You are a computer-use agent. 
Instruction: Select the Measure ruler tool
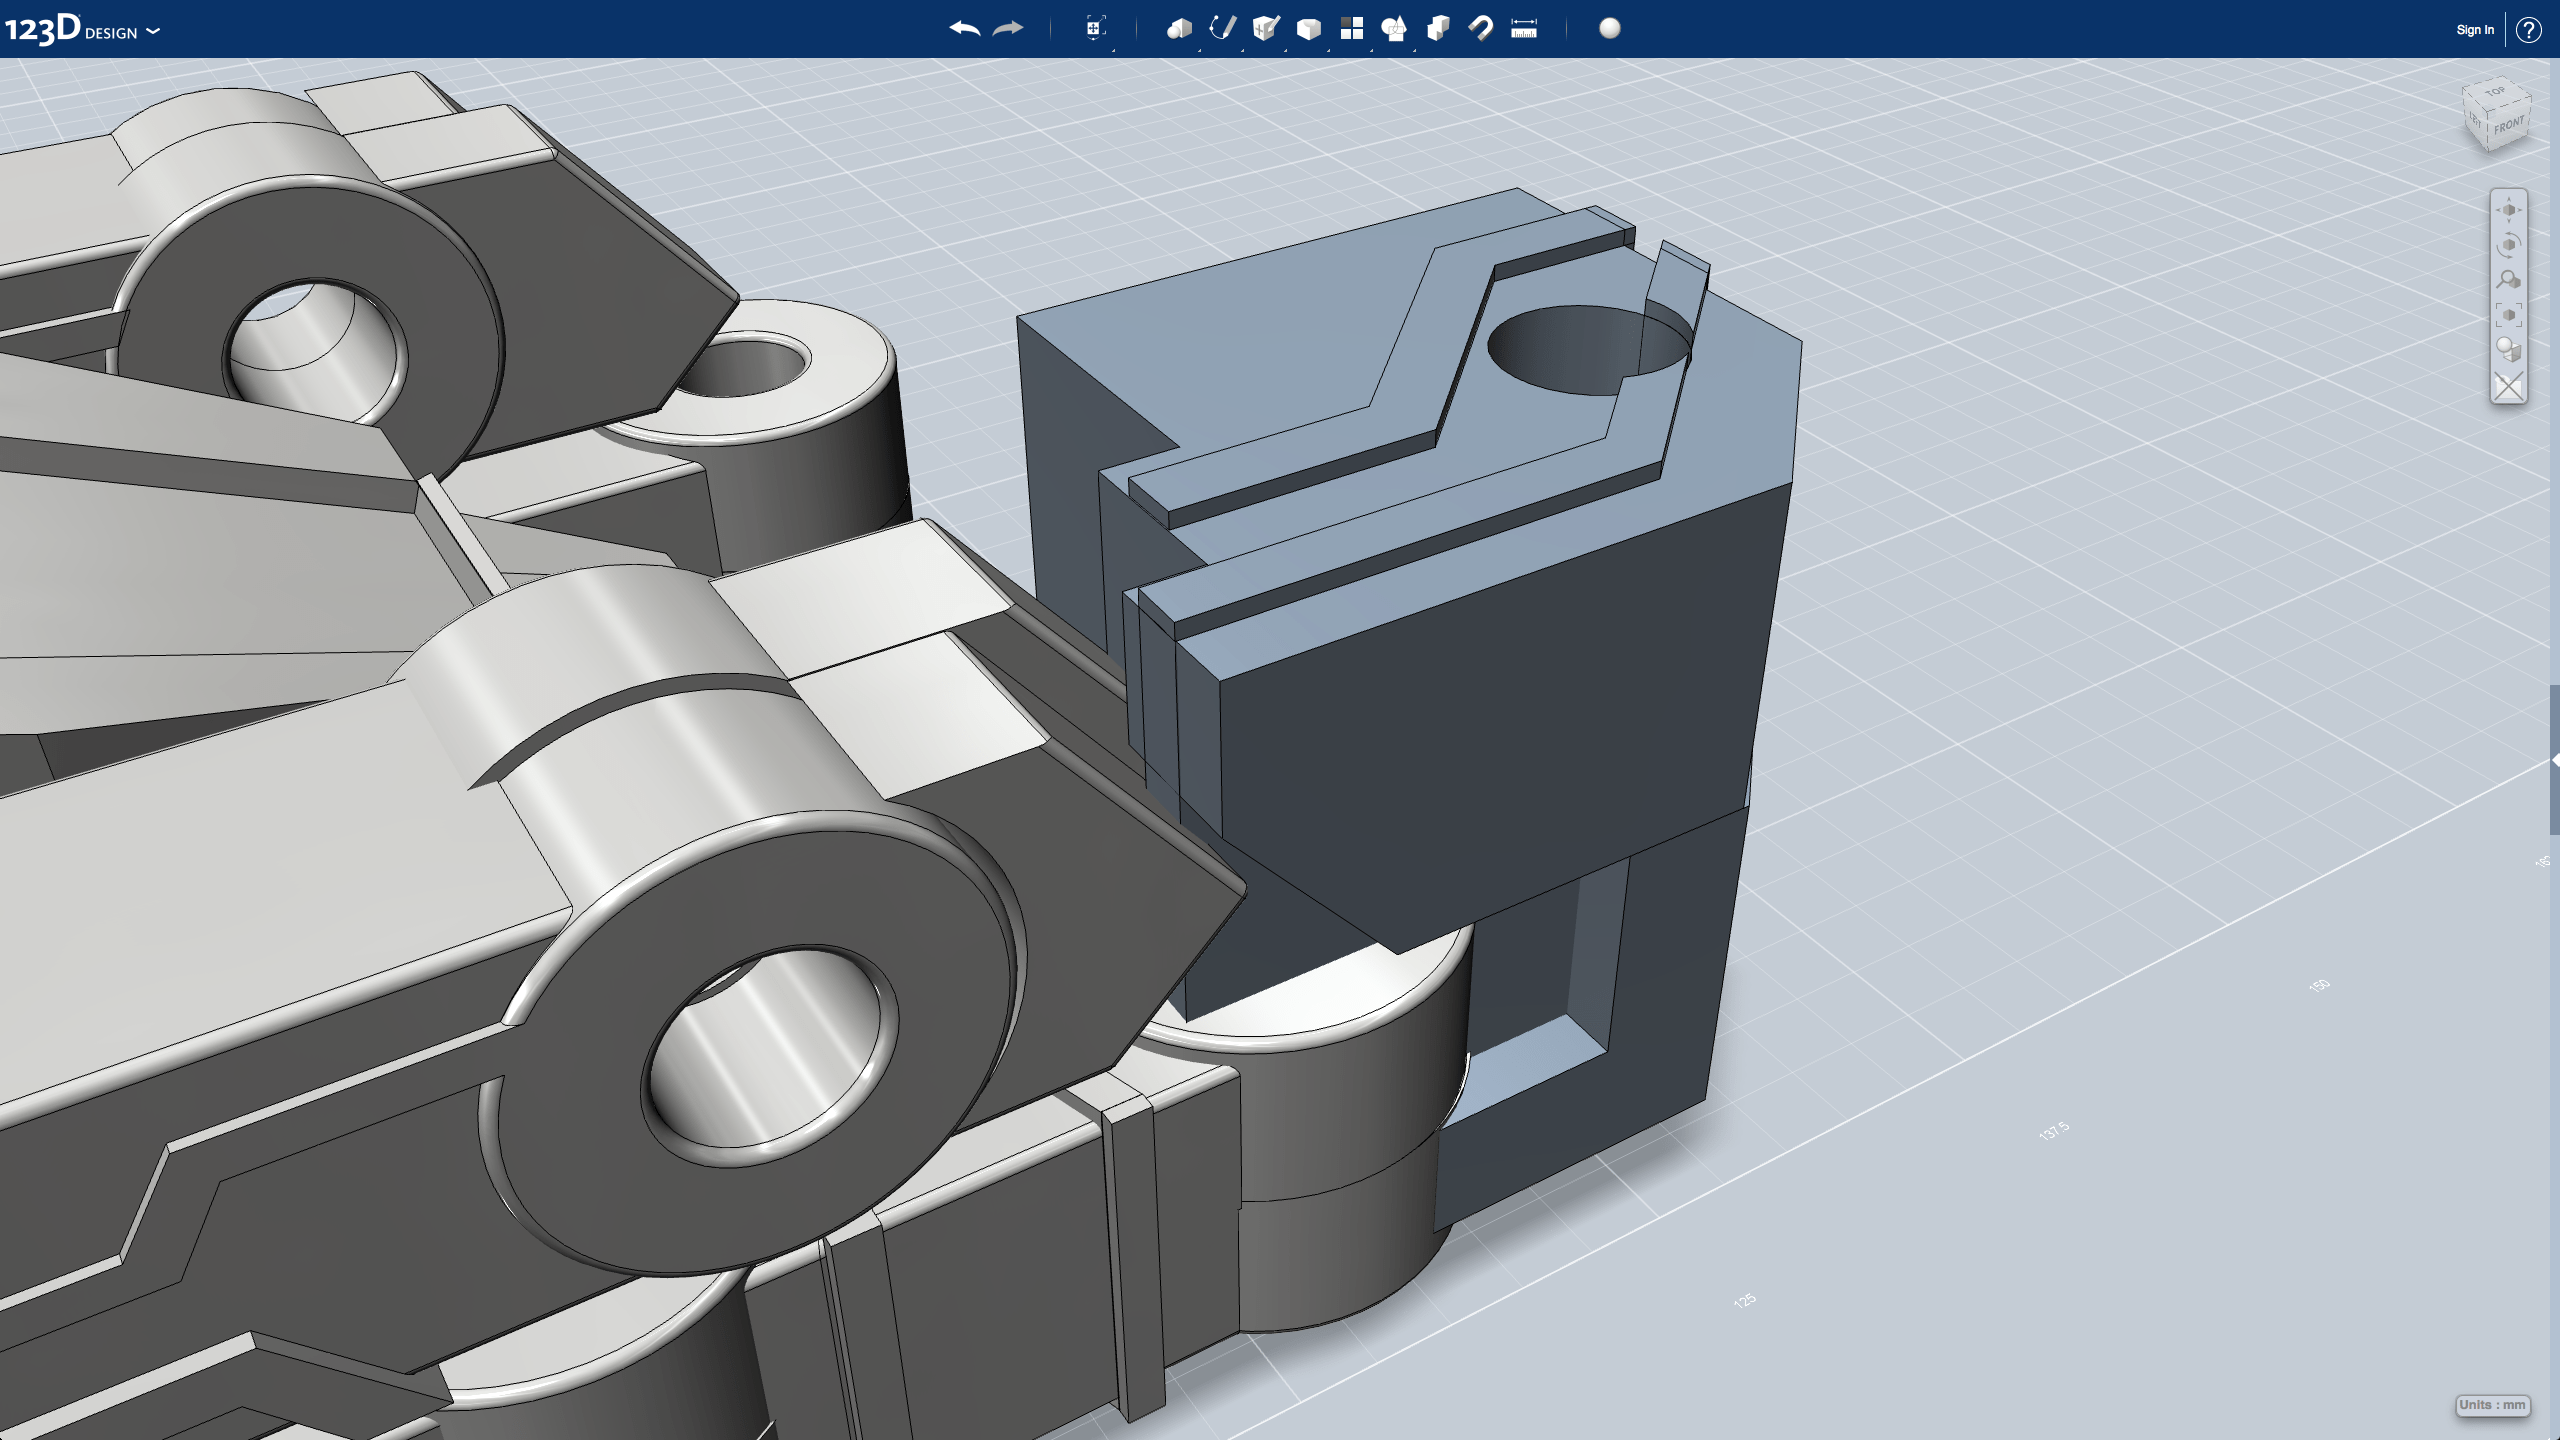tap(1523, 29)
